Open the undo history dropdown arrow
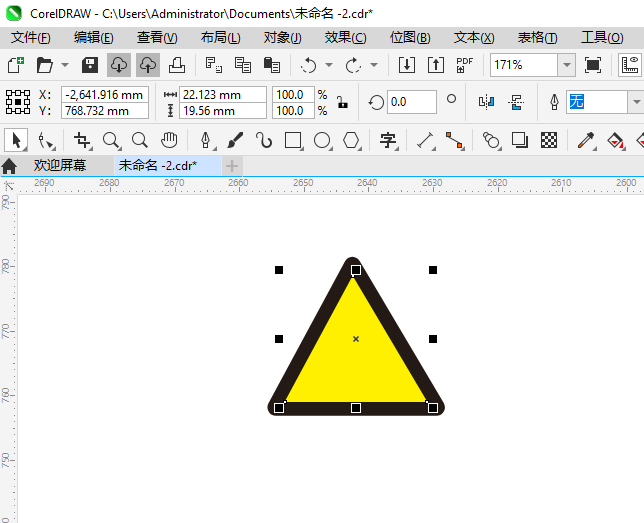 [329, 65]
